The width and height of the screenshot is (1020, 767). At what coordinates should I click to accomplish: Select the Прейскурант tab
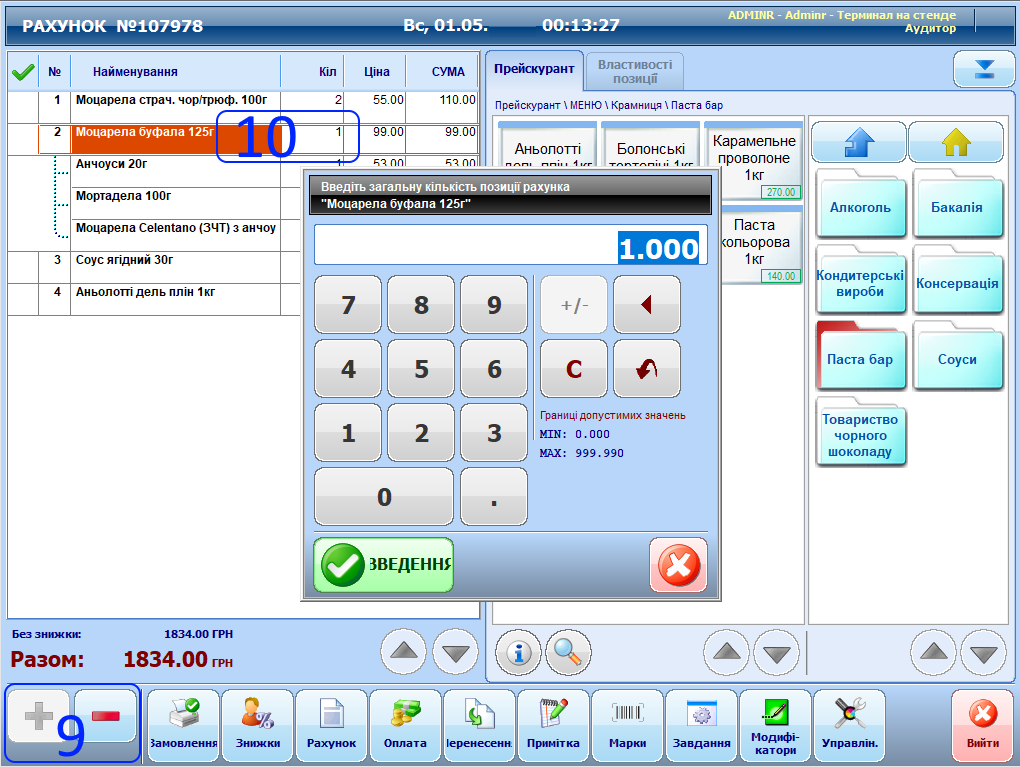click(534, 69)
